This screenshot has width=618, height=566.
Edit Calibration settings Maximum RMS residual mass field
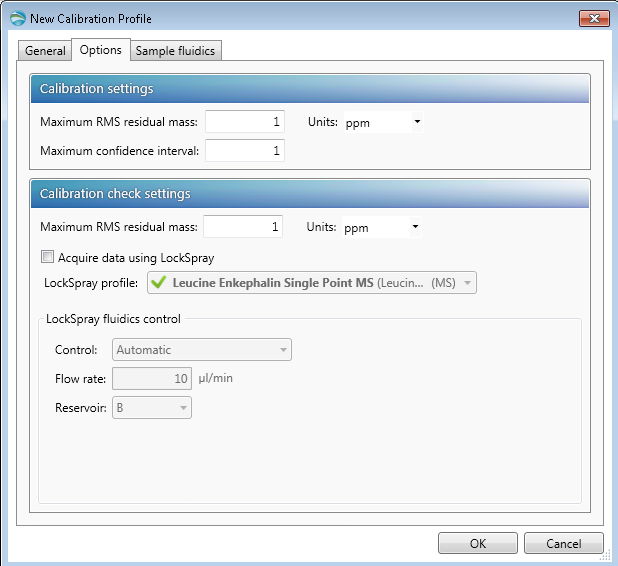[x=245, y=121]
